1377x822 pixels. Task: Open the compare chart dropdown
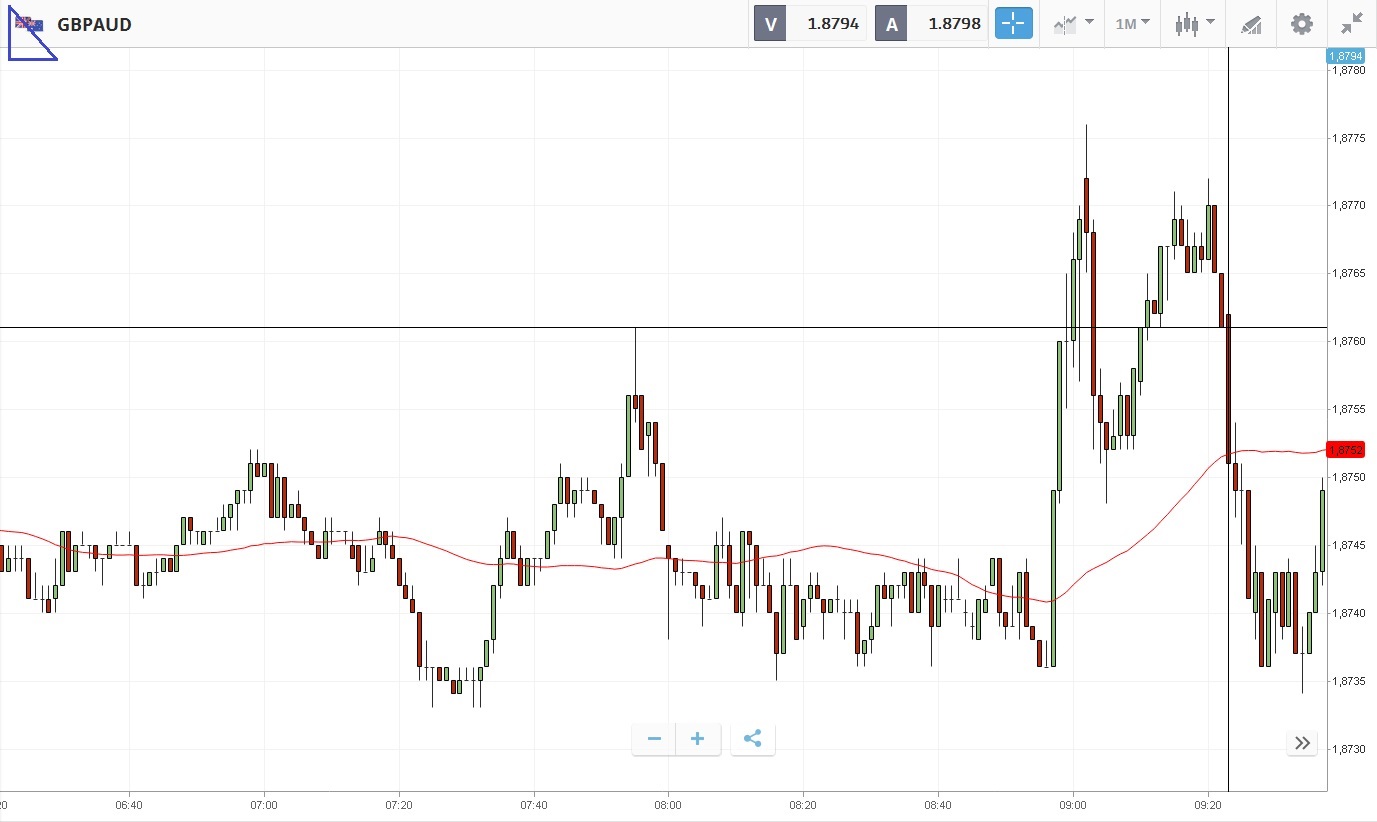1074,23
